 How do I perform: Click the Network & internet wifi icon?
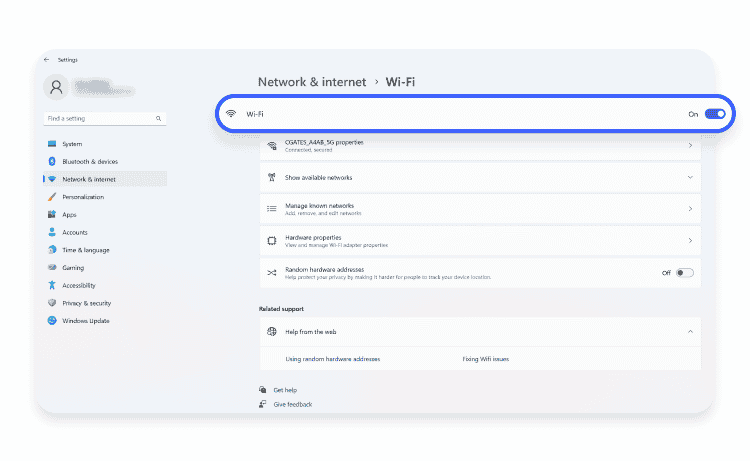tap(52, 179)
